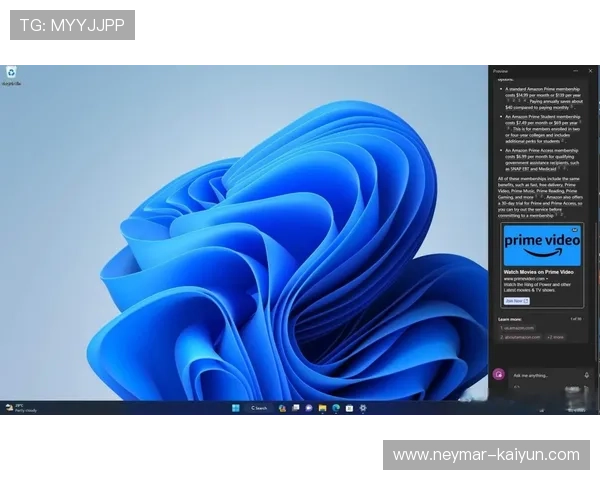Click the microphone icon in chat box
This screenshot has height=480, width=600.
[x=586, y=375]
